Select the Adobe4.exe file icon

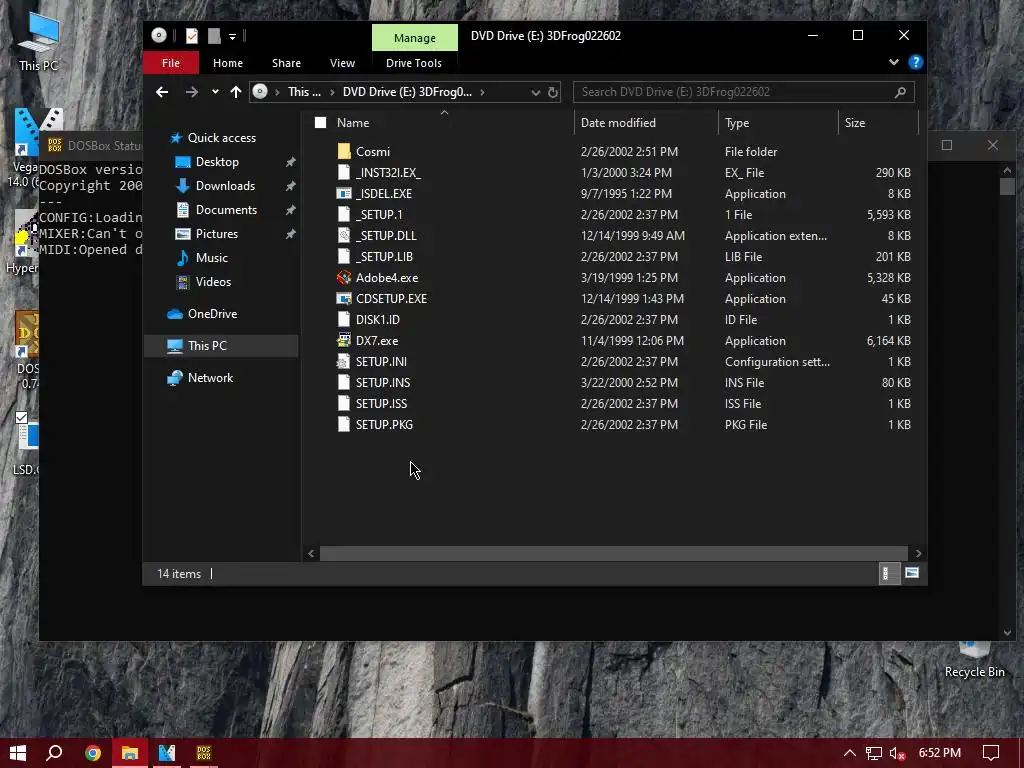pyautogui.click(x=344, y=278)
